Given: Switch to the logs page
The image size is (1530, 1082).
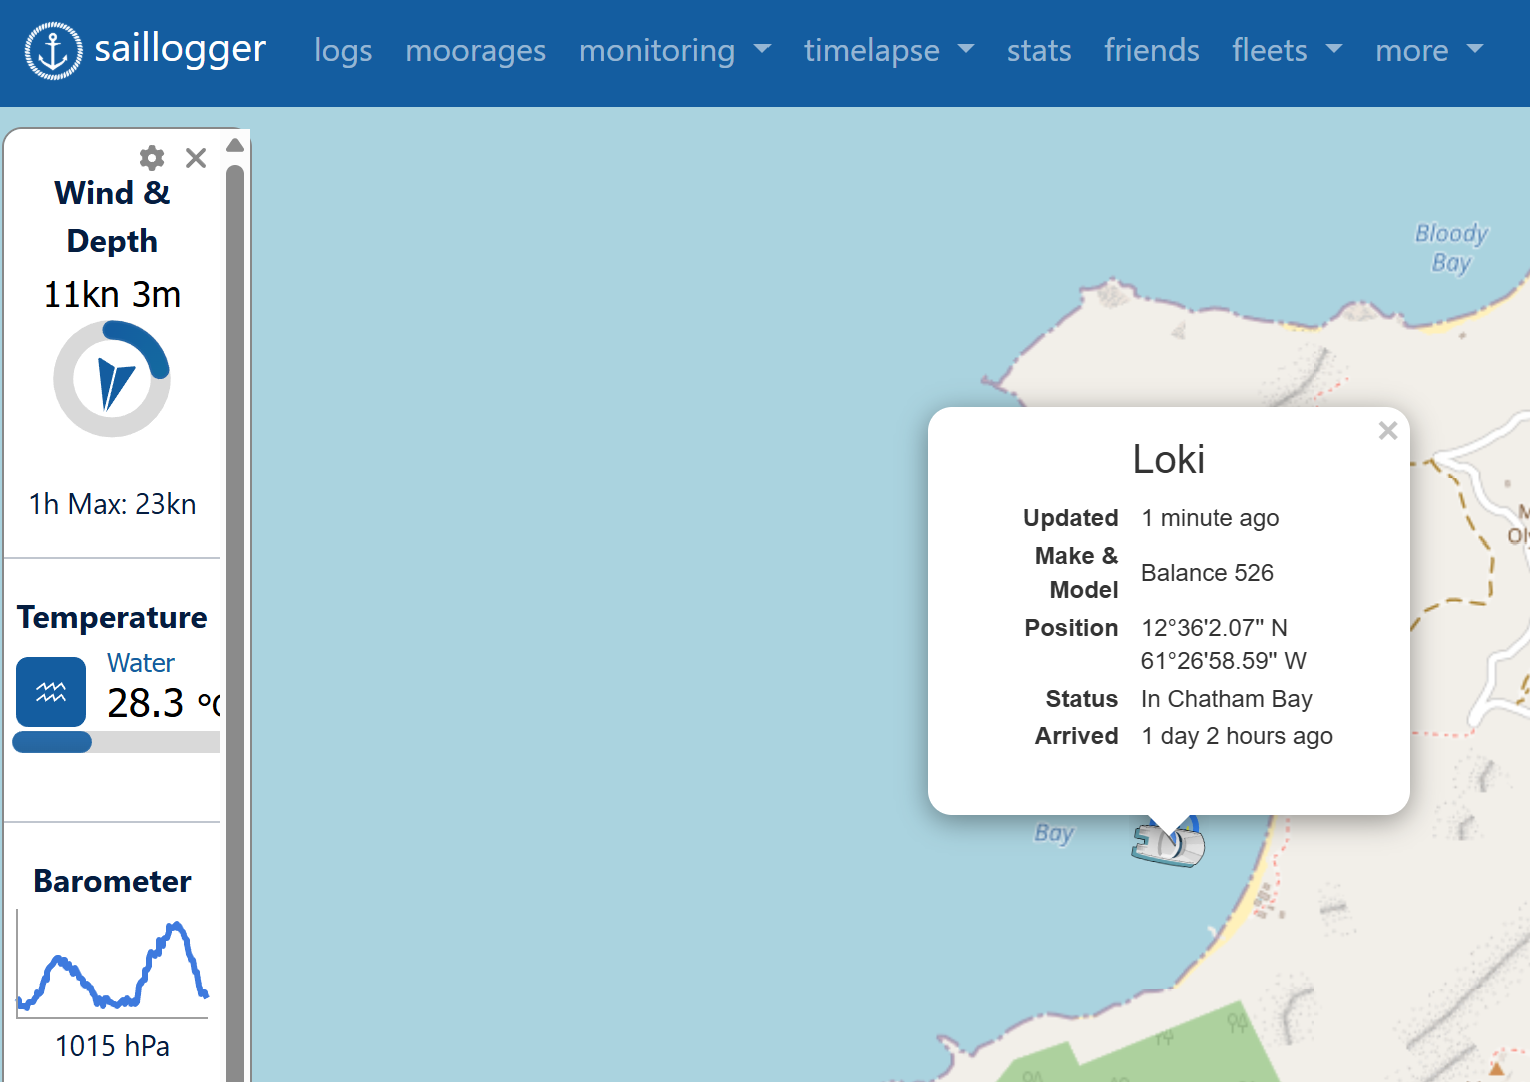Looking at the screenshot, I should click(343, 51).
